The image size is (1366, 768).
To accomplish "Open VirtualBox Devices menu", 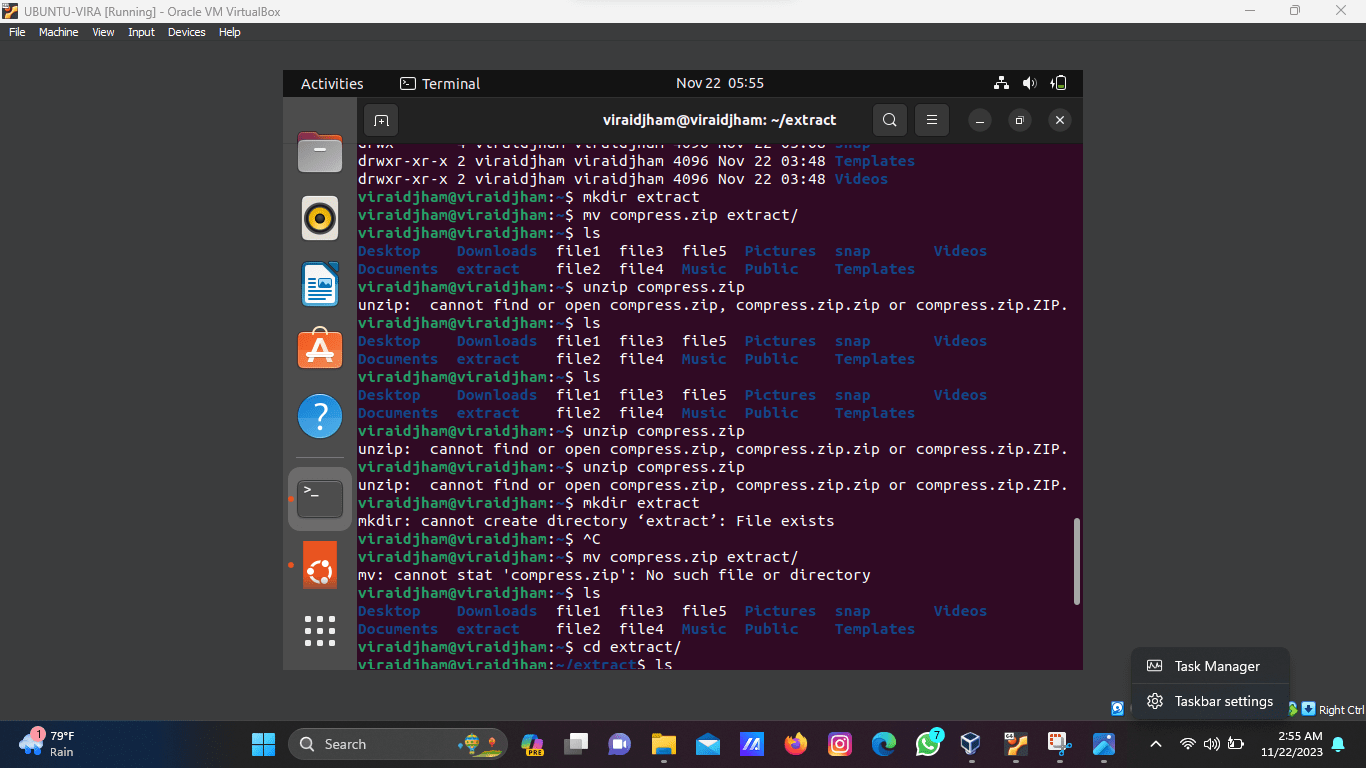I will click(x=186, y=32).
